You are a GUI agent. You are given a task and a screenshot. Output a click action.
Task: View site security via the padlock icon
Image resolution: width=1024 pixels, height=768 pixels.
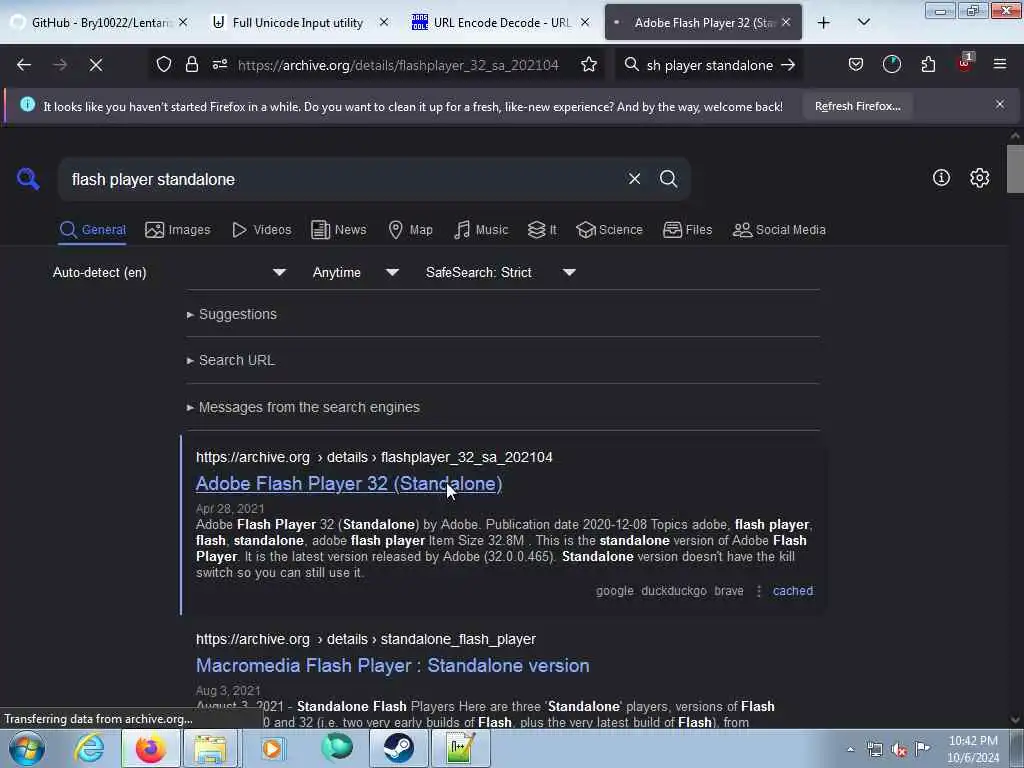[x=191, y=65]
